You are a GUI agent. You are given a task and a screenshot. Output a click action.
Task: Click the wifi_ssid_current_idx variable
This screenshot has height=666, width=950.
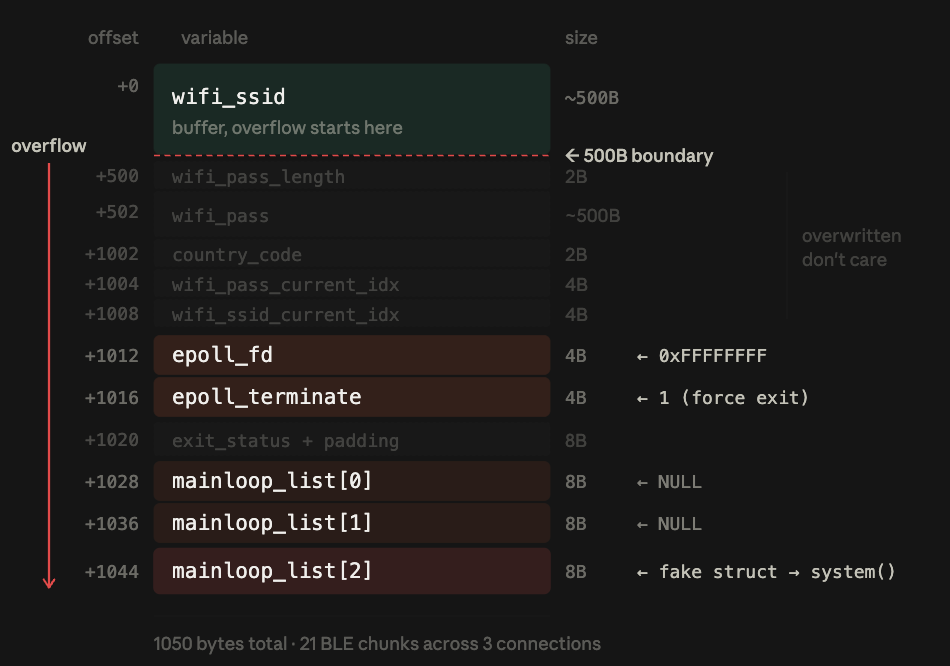pos(285,315)
